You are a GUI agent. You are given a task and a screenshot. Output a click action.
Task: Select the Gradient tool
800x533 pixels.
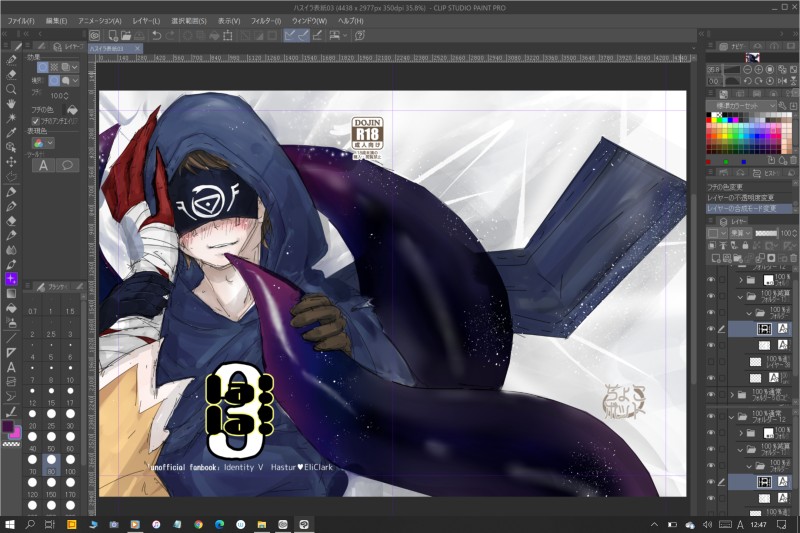11,294
